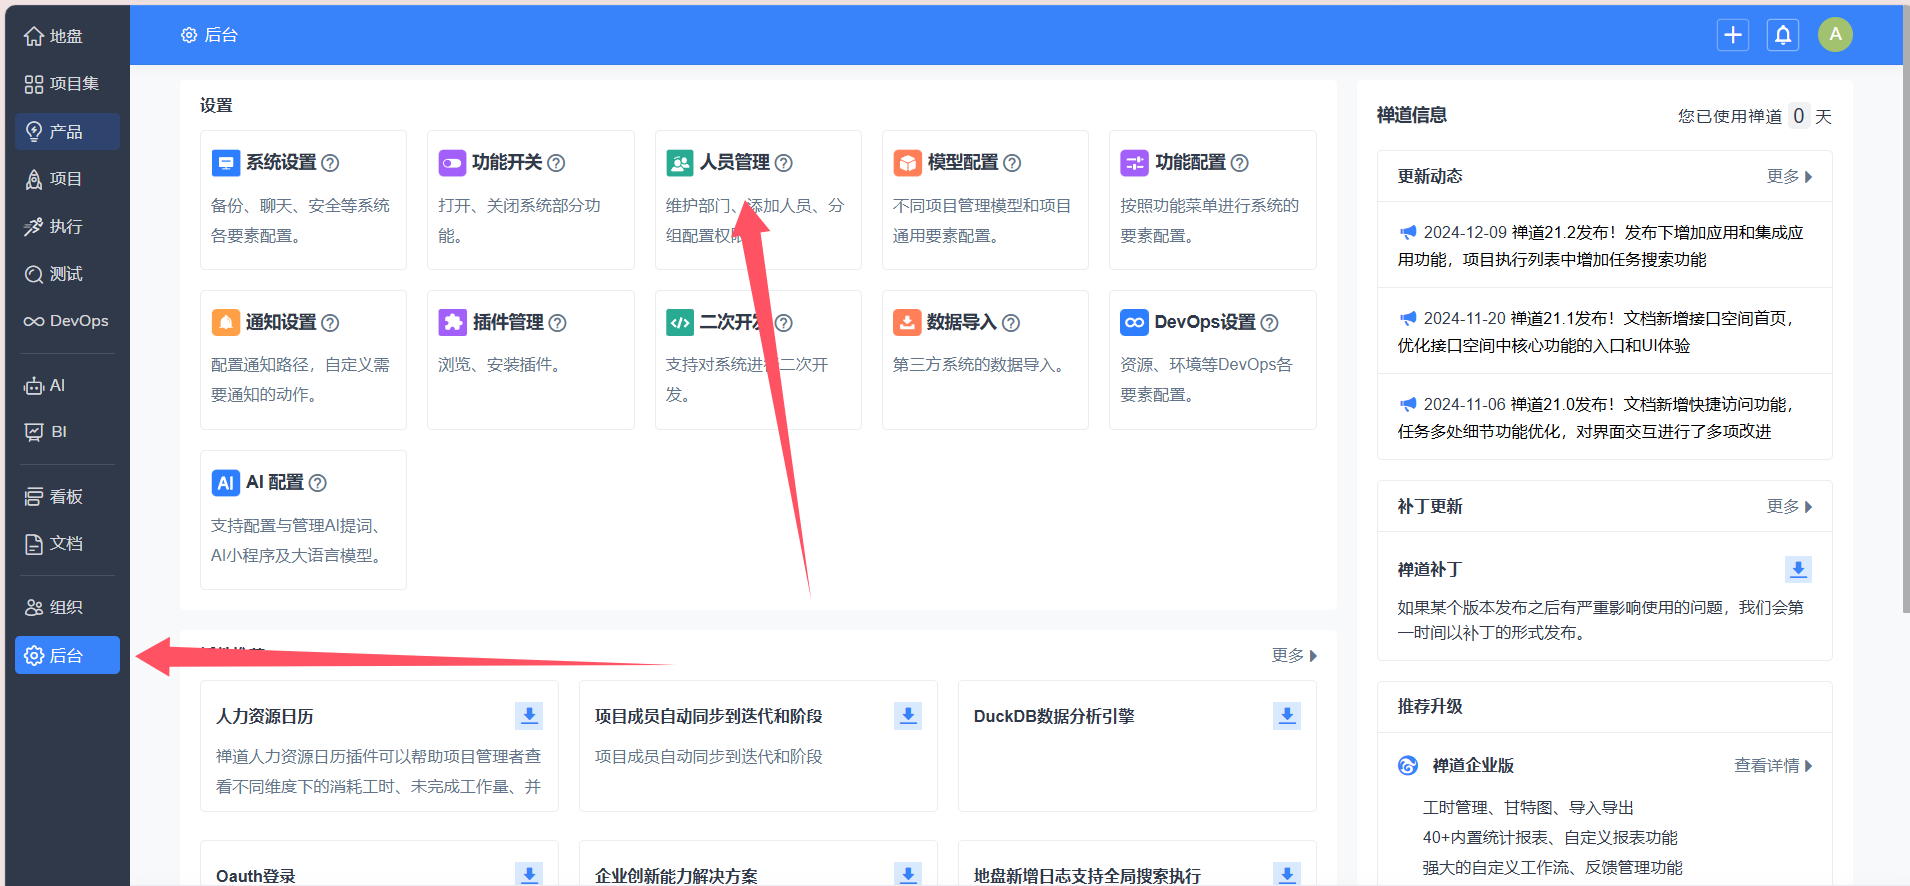Open the 测试 module in sidebar
Viewport: 1910px width, 886px height.
tap(67, 274)
